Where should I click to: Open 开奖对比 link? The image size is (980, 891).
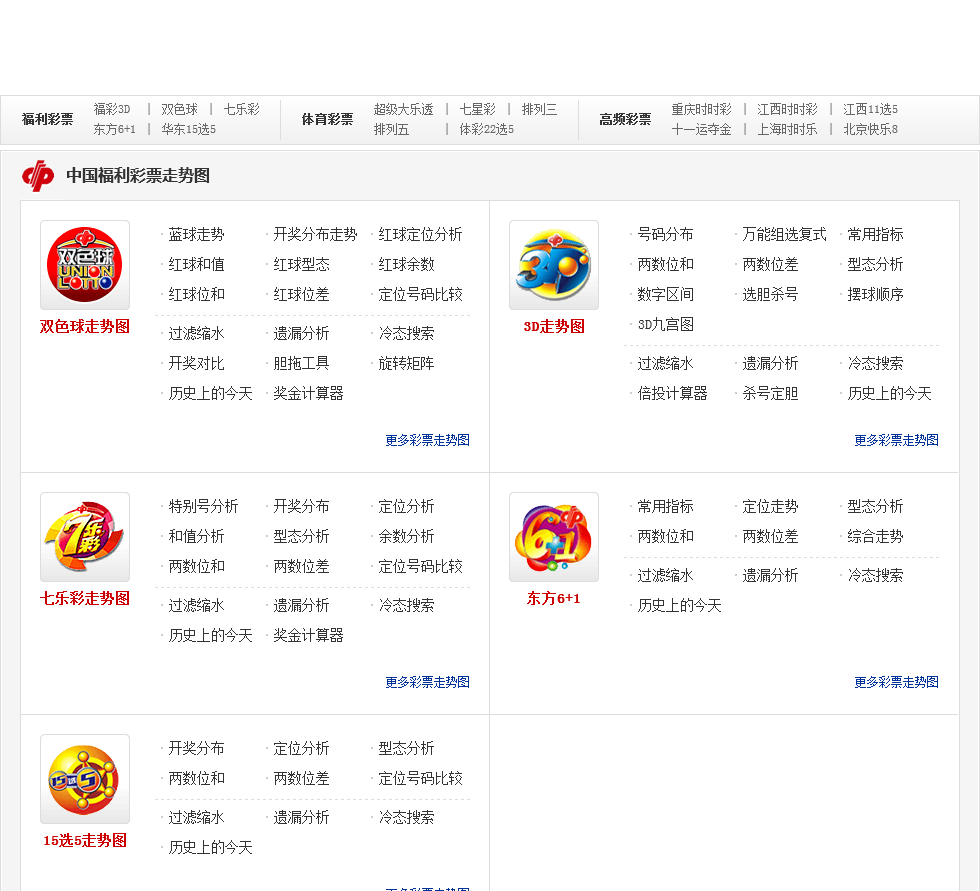(x=196, y=363)
